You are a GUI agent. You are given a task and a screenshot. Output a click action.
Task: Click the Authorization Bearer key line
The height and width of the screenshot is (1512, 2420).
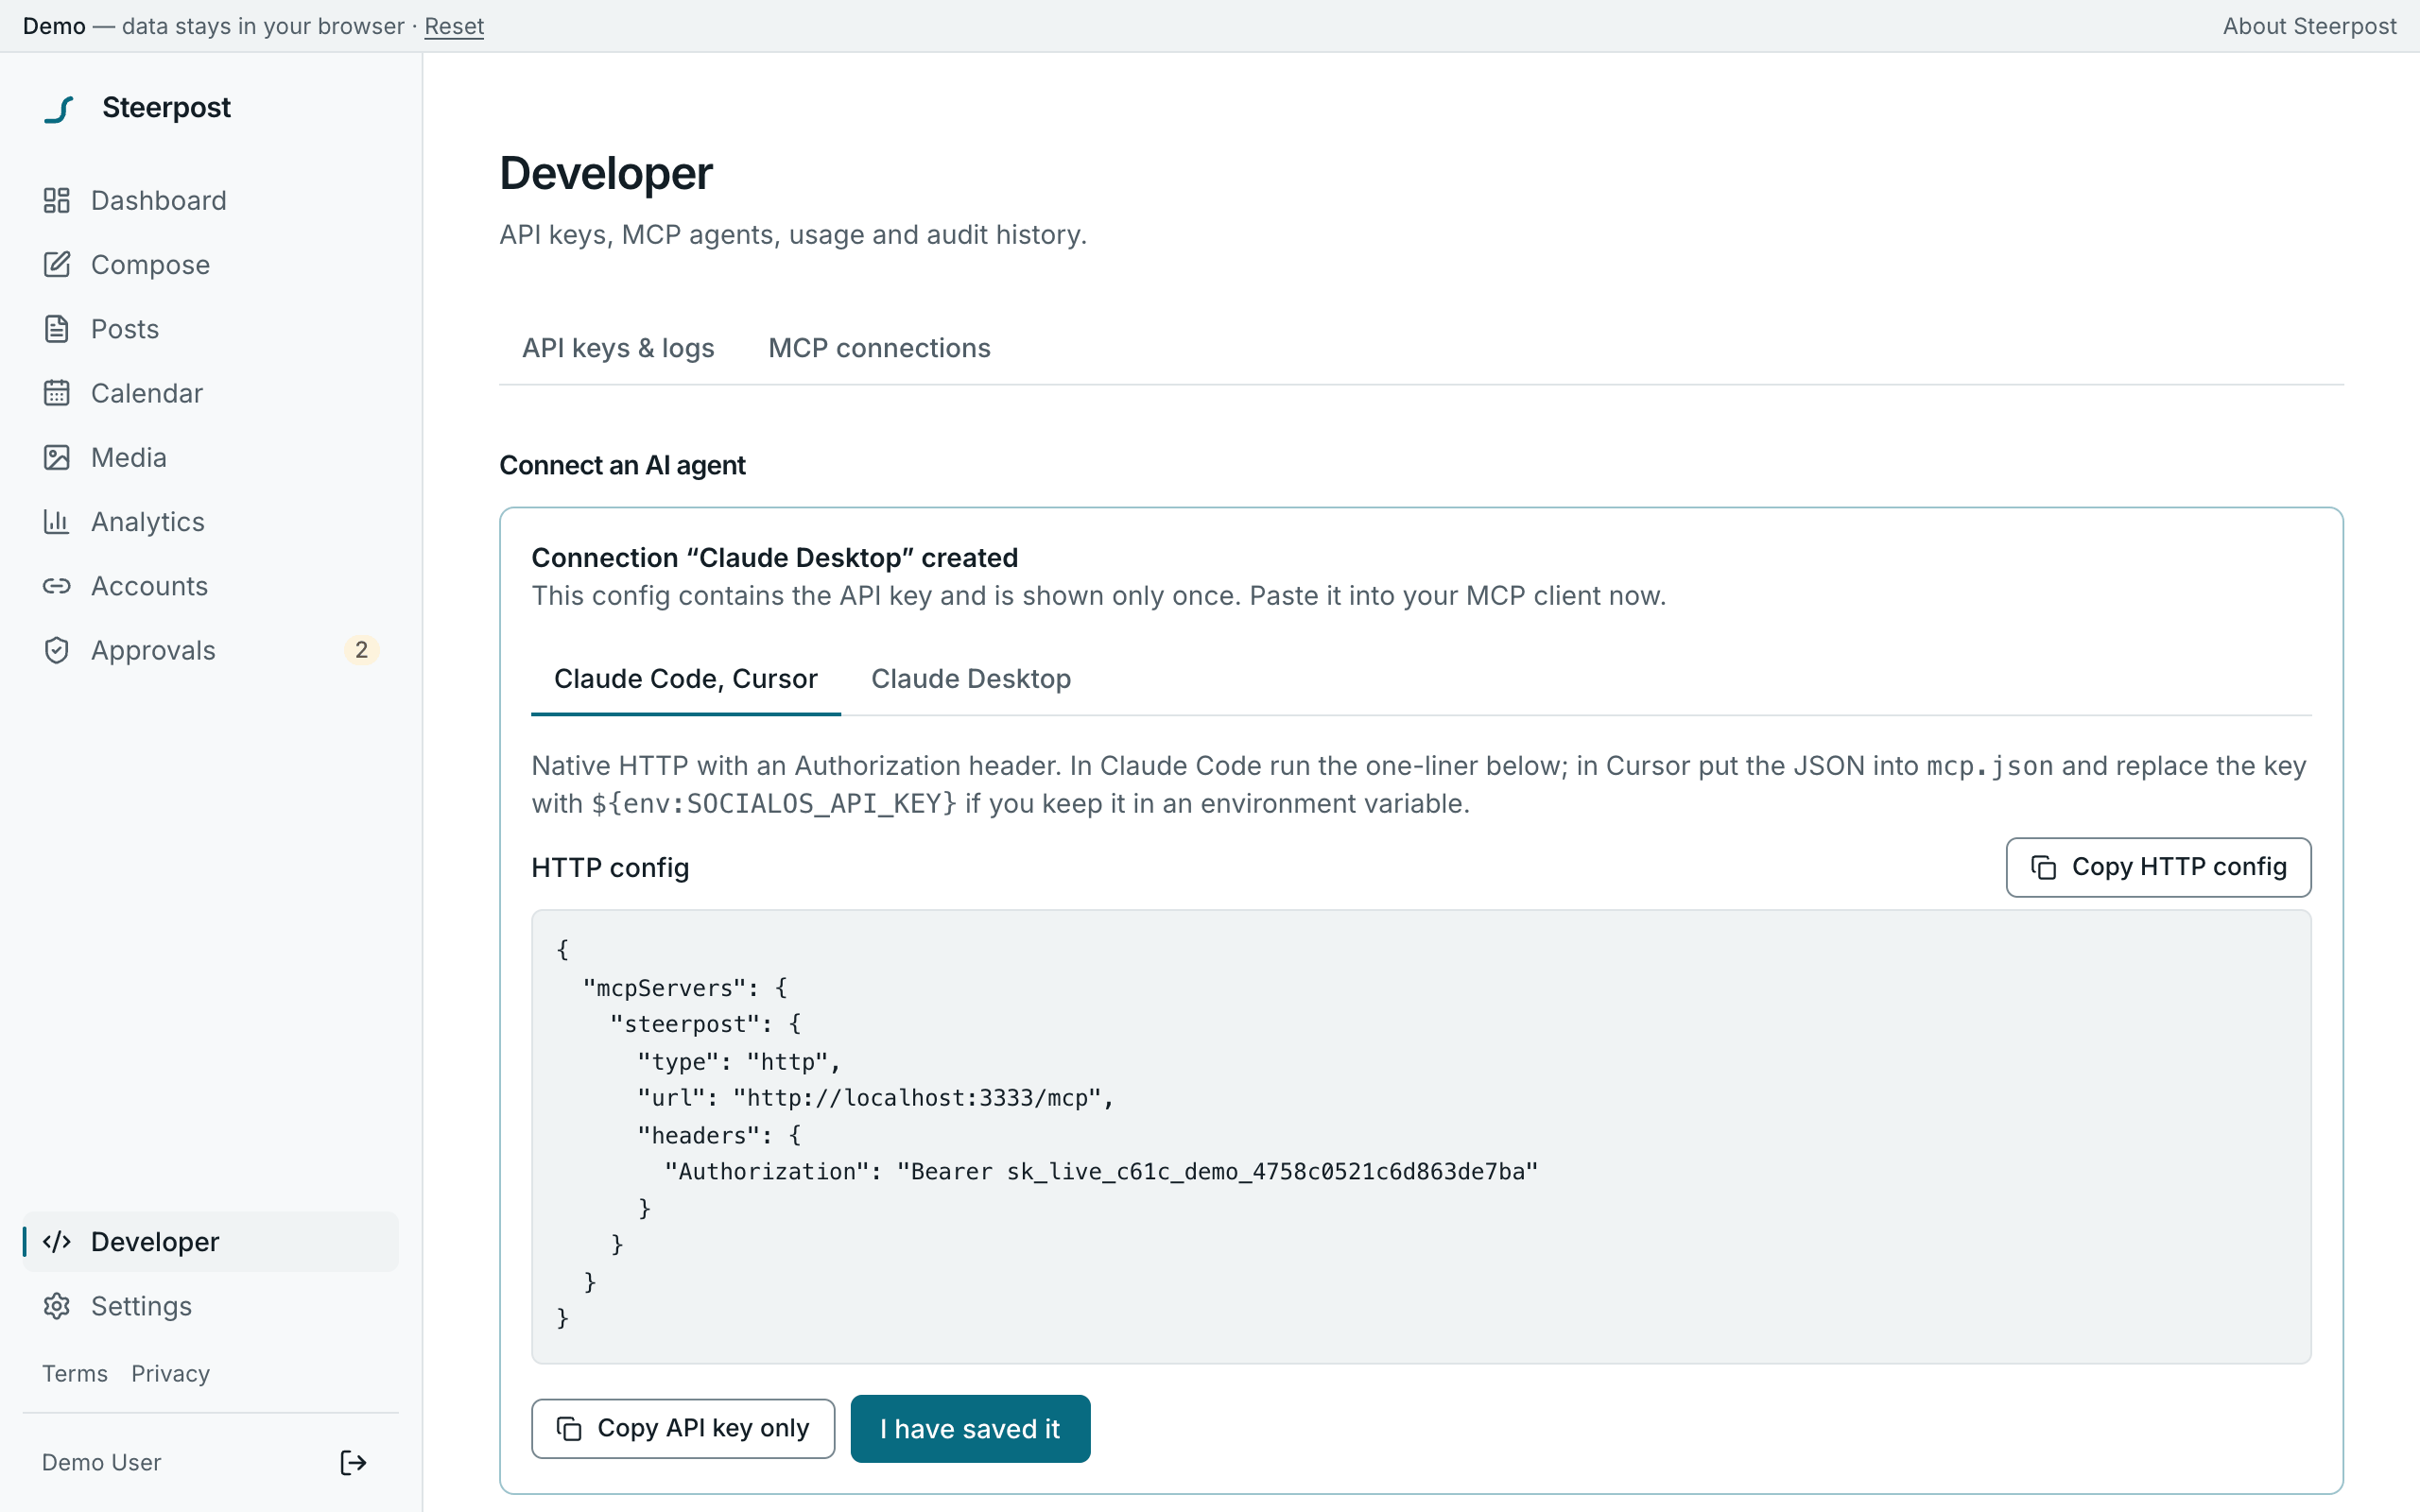pos(1101,1171)
